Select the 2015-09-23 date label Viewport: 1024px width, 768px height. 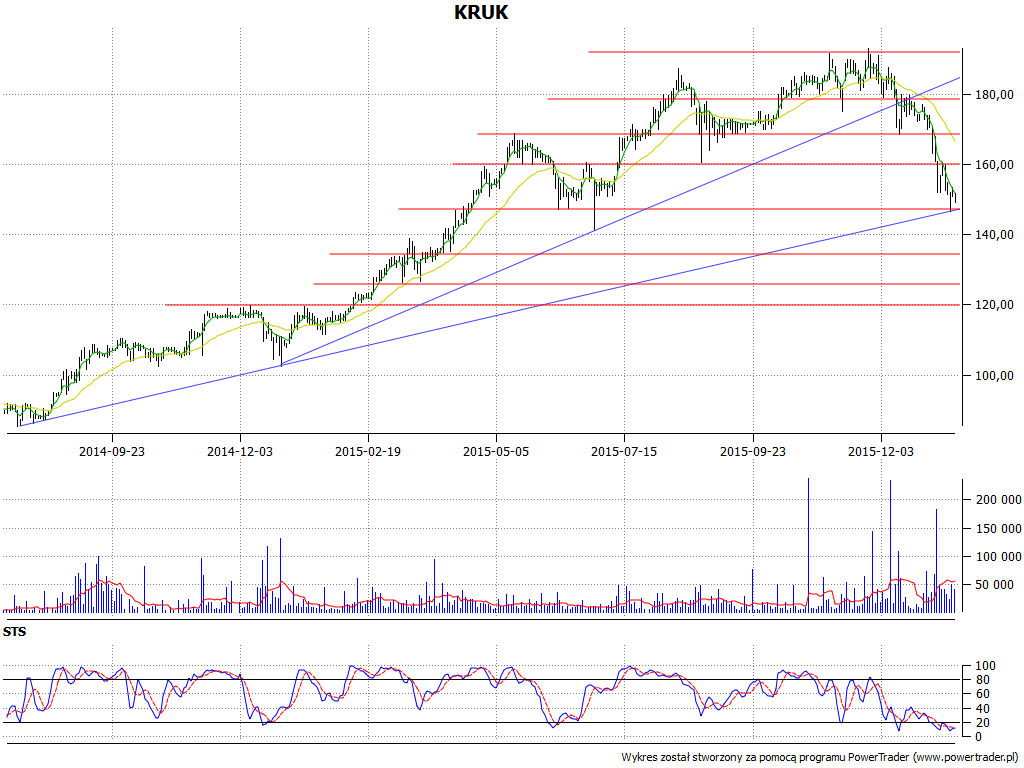[752, 451]
